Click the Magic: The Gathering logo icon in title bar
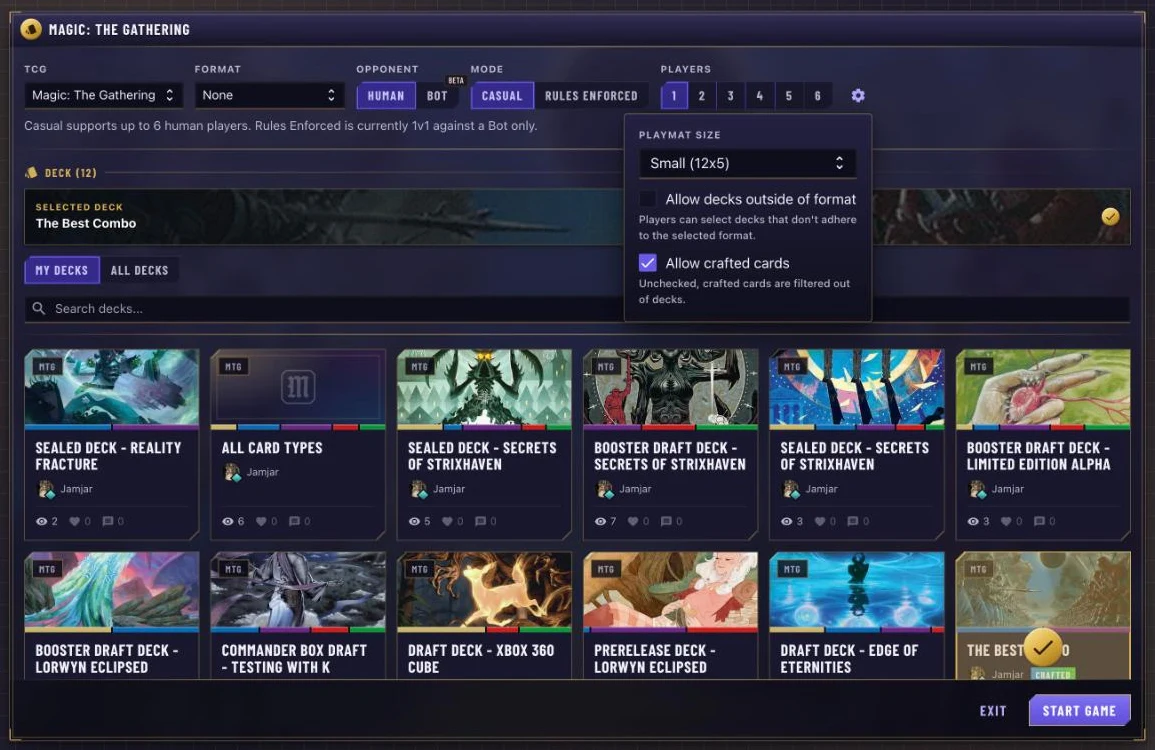The width and height of the screenshot is (1155, 750). point(31,29)
